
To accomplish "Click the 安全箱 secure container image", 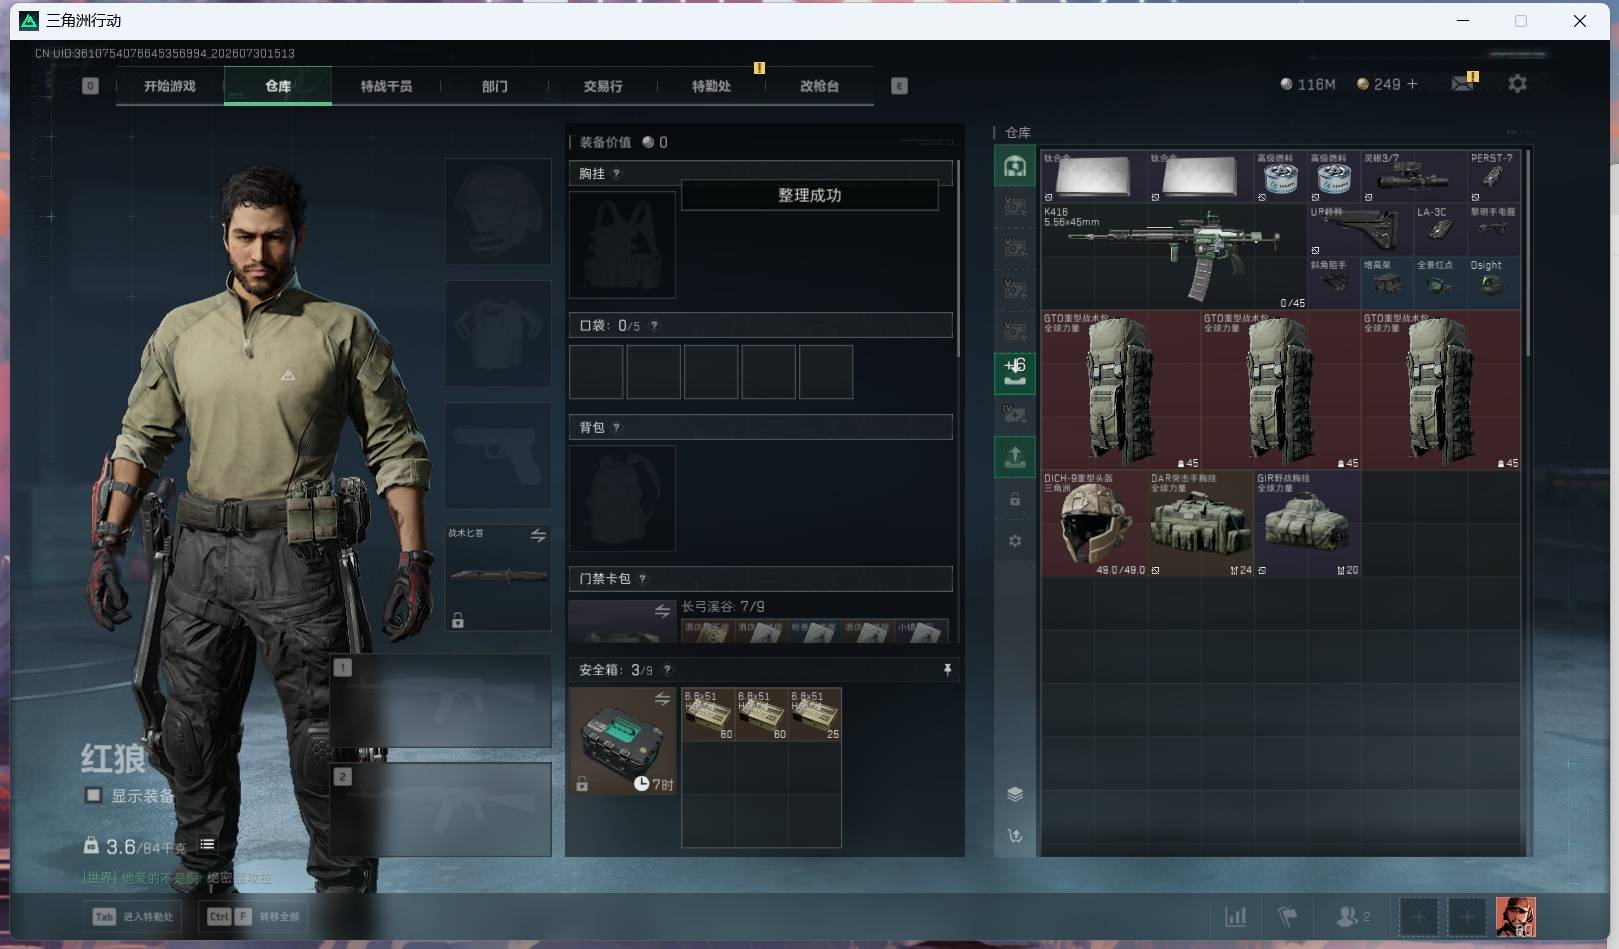I will pos(622,741).
